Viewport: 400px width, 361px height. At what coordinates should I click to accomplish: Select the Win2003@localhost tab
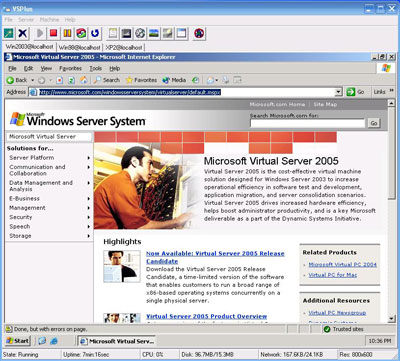pyautogui.click(x=29, y=47)
